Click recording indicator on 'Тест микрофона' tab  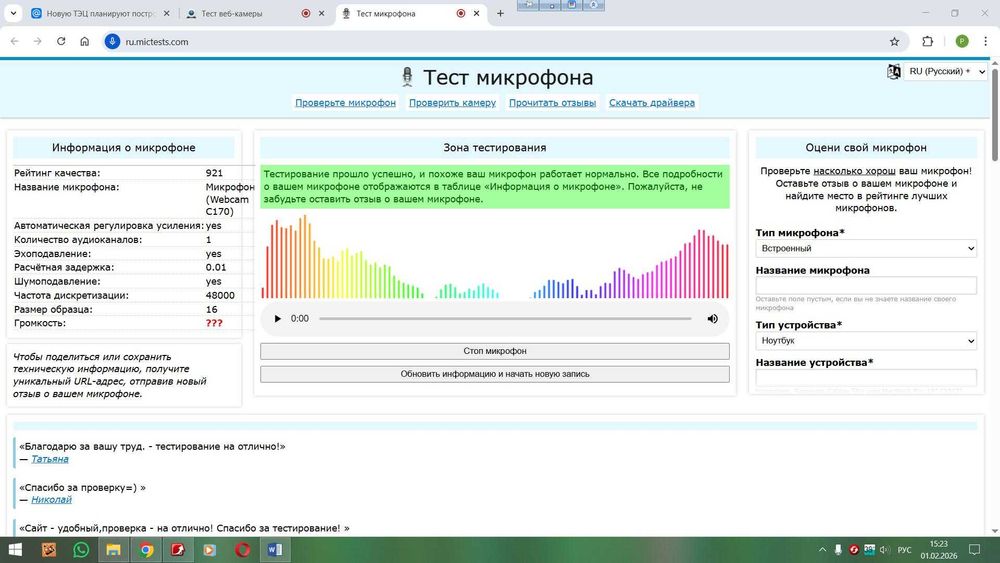pyautogui.click(x=460, y=13)
